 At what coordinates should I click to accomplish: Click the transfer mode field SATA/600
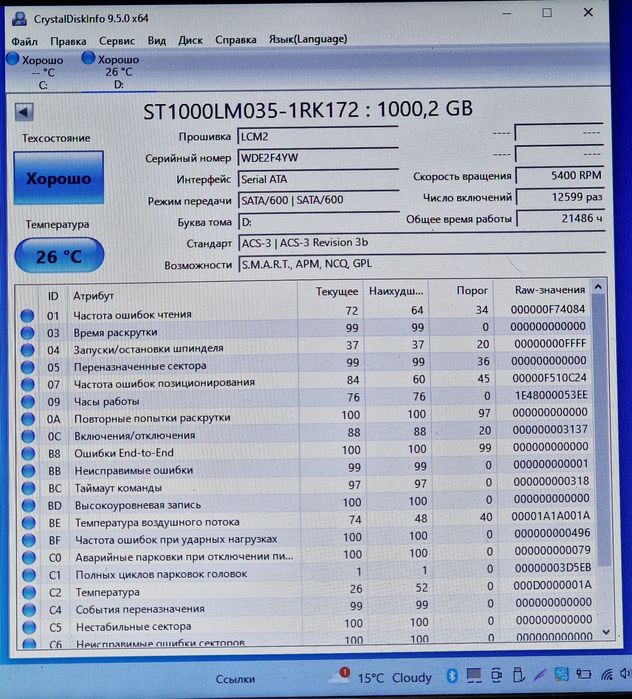coord(318,200)
